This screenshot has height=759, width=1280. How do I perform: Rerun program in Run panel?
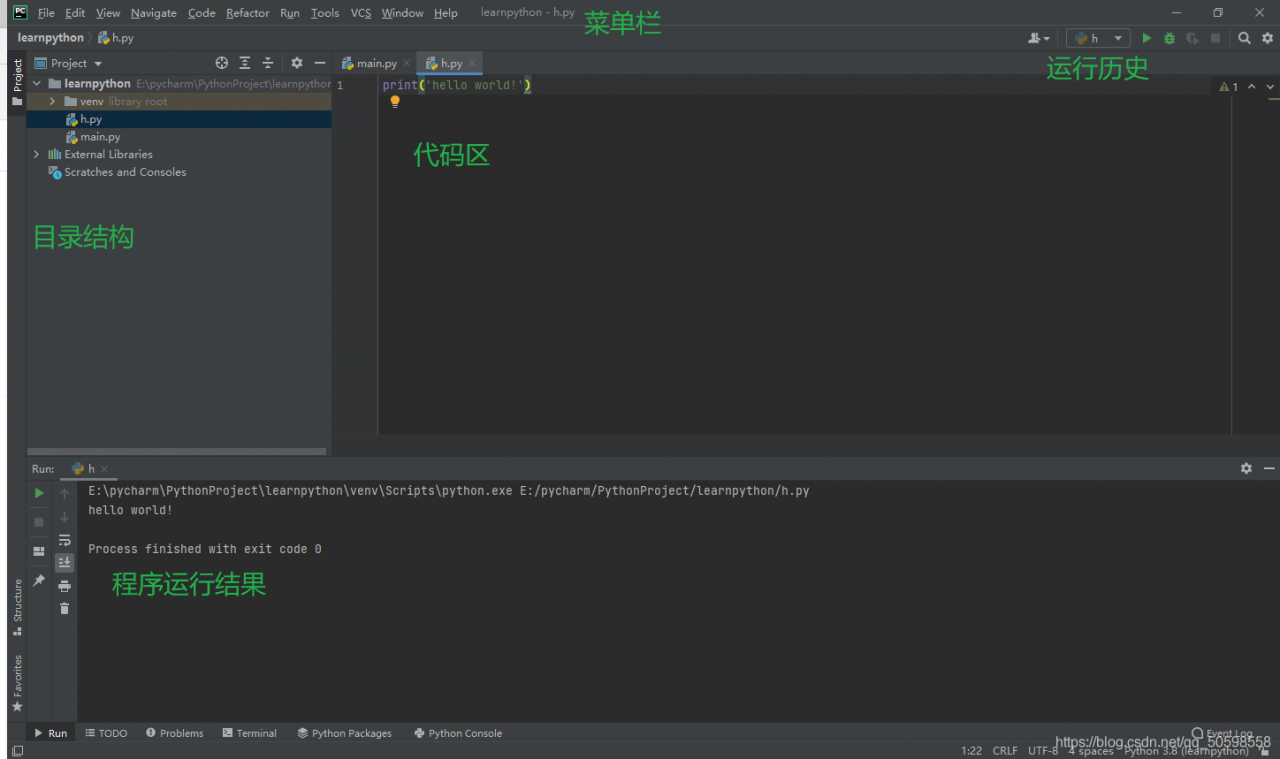click(39, 493)
